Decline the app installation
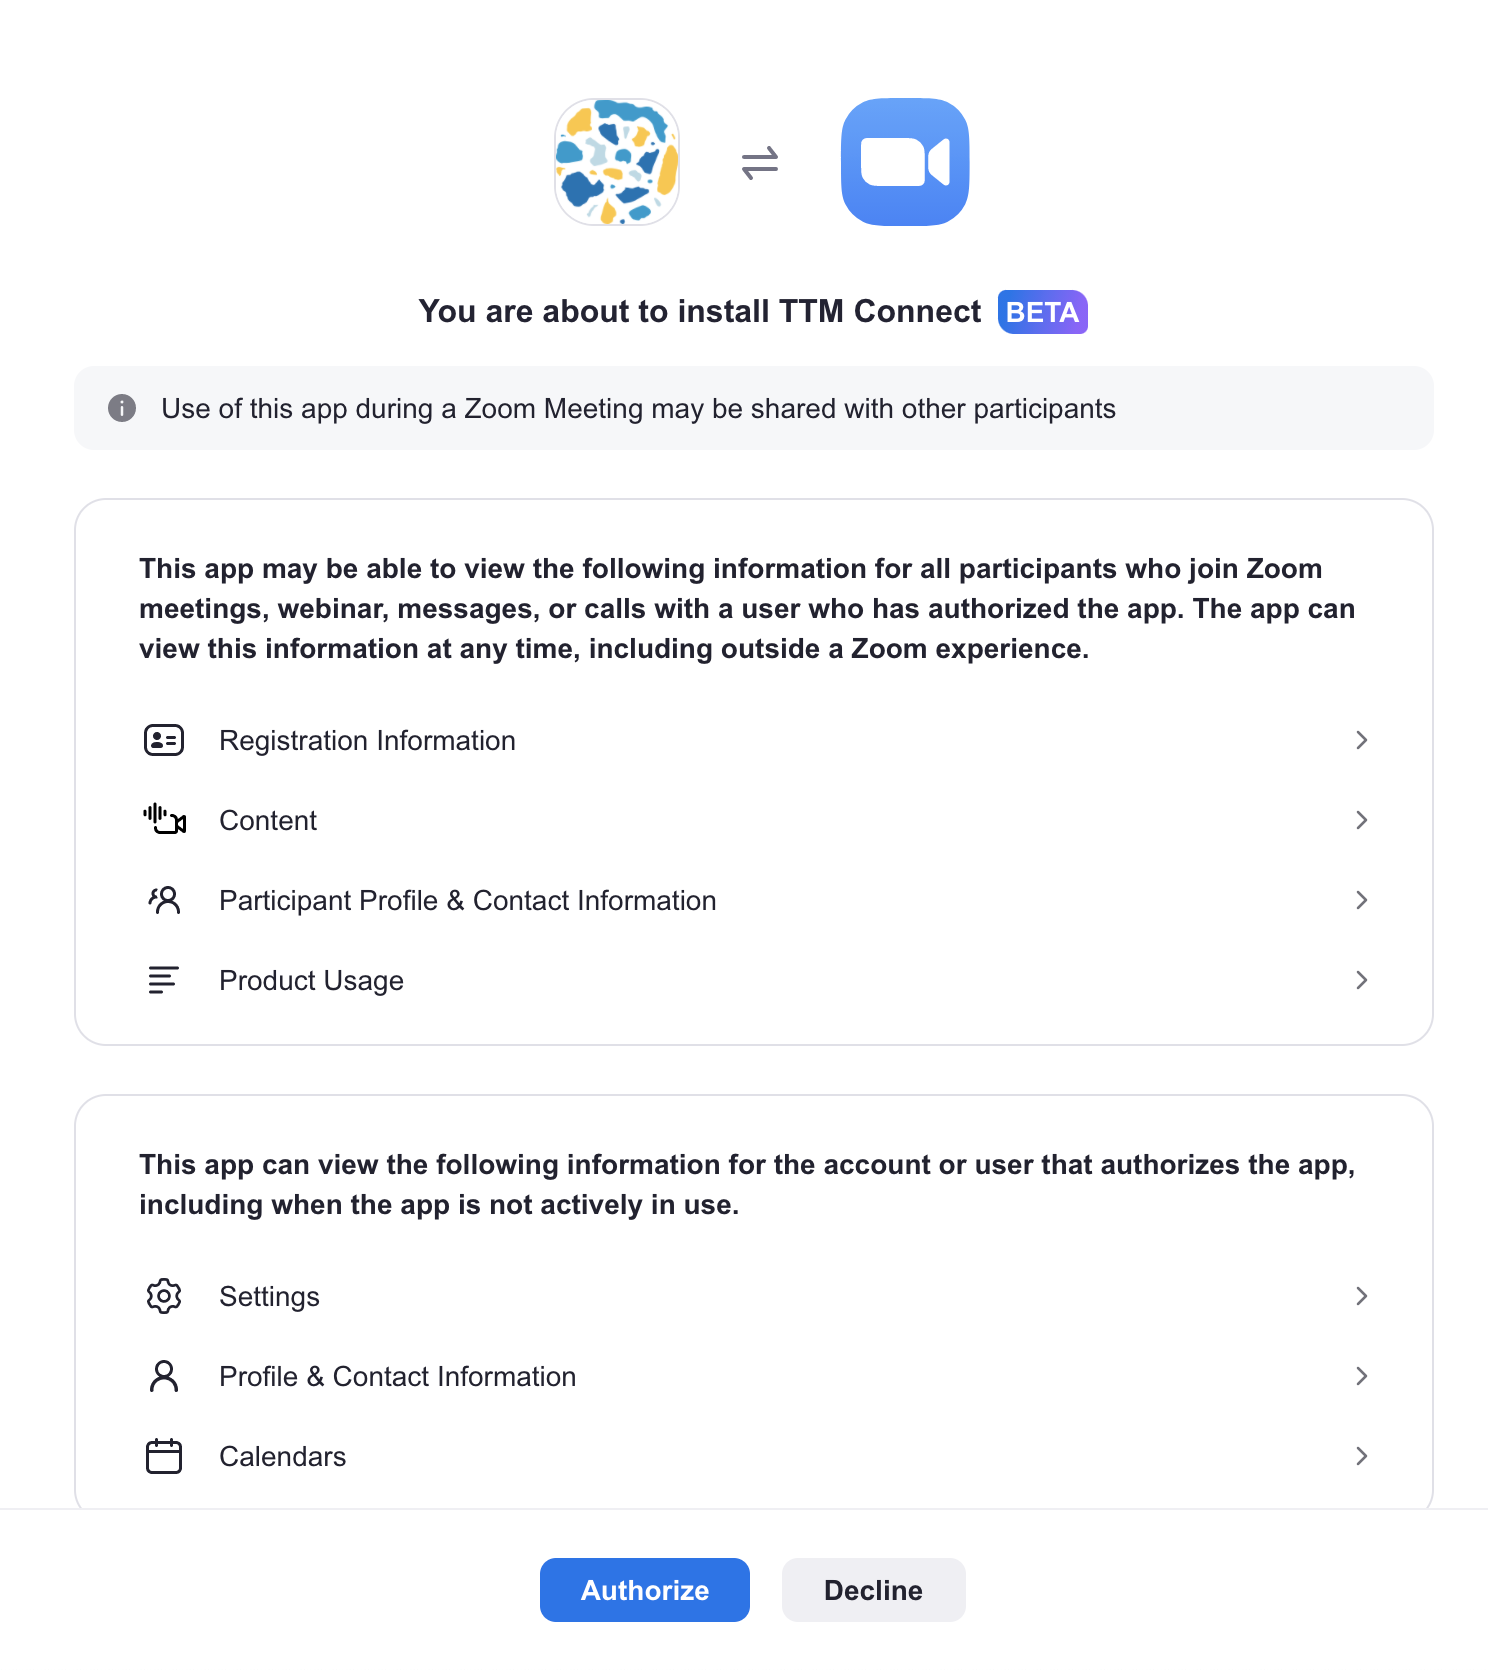Image resolution: width=1488 pixels, height=1670 pixels. 873,1590
